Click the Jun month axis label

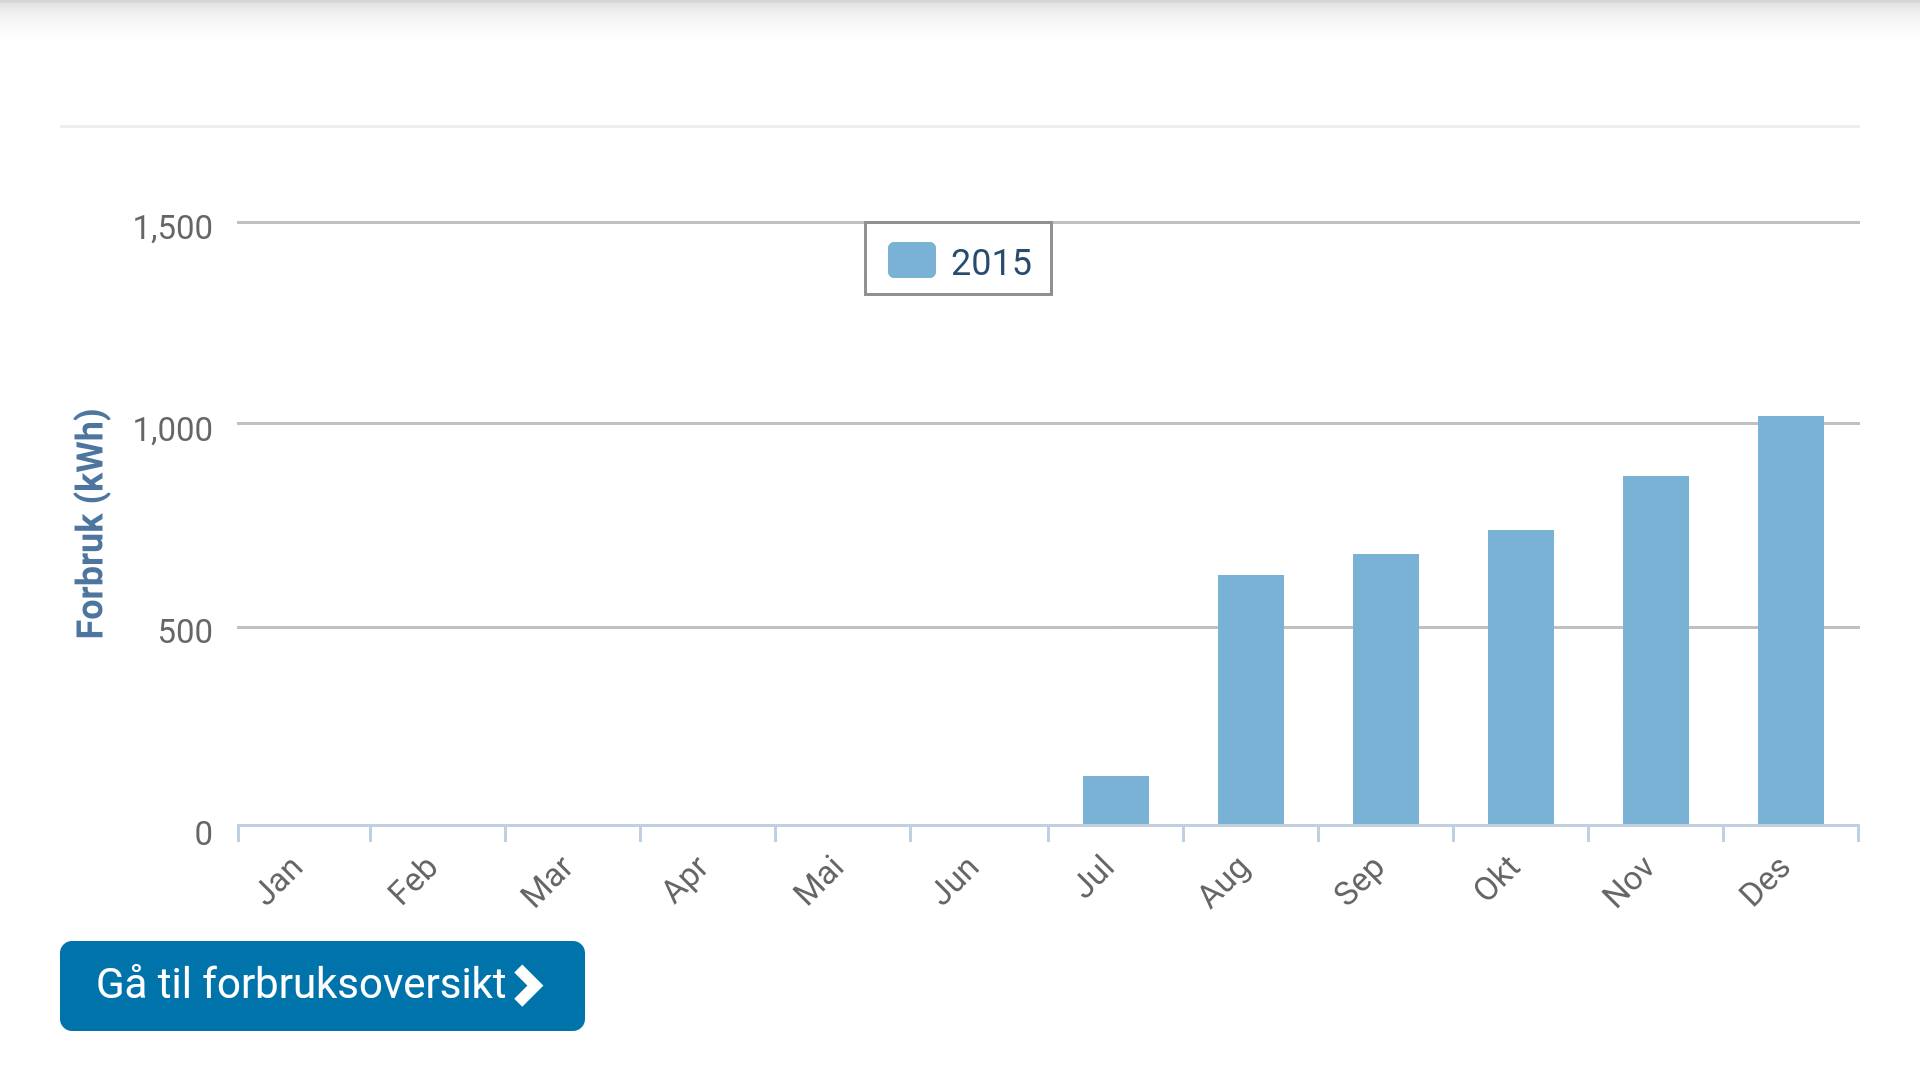click(956, 880)
